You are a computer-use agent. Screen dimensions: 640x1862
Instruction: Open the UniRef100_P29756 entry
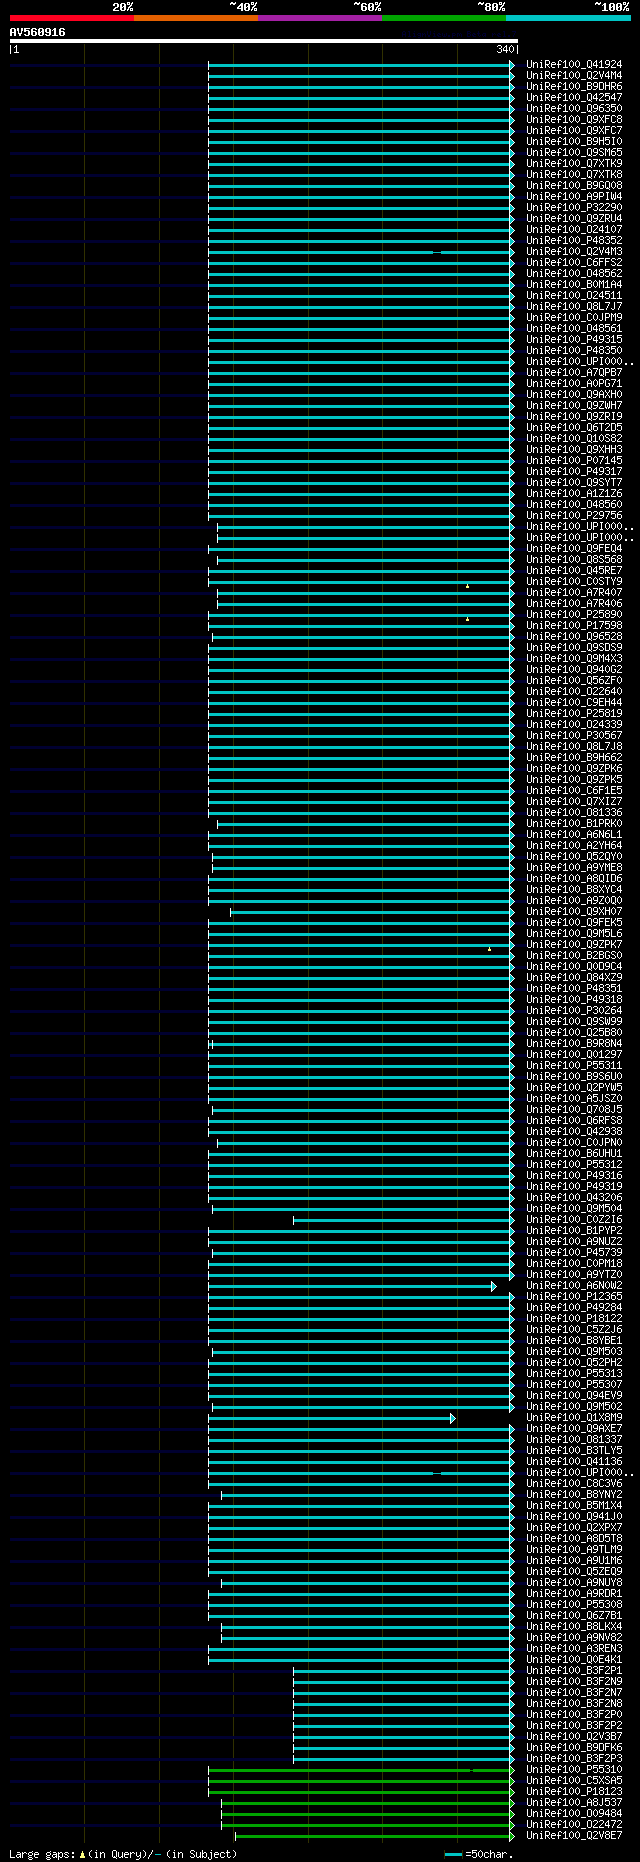click(x=574, y=515)
